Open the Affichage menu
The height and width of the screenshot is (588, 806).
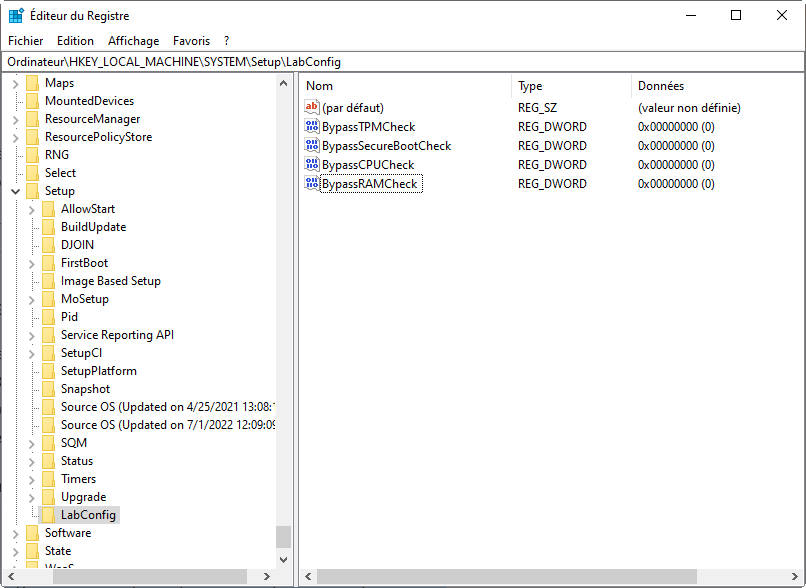(133, 41)
